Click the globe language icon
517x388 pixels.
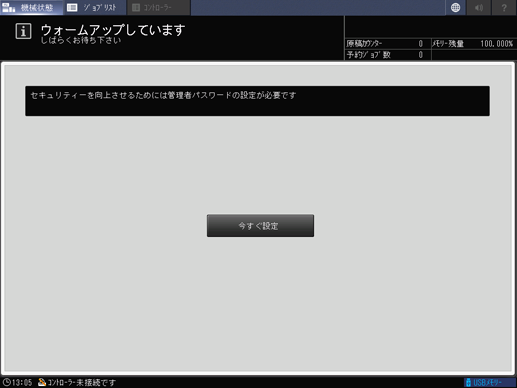pyautogui.click(x=455, y=7)
